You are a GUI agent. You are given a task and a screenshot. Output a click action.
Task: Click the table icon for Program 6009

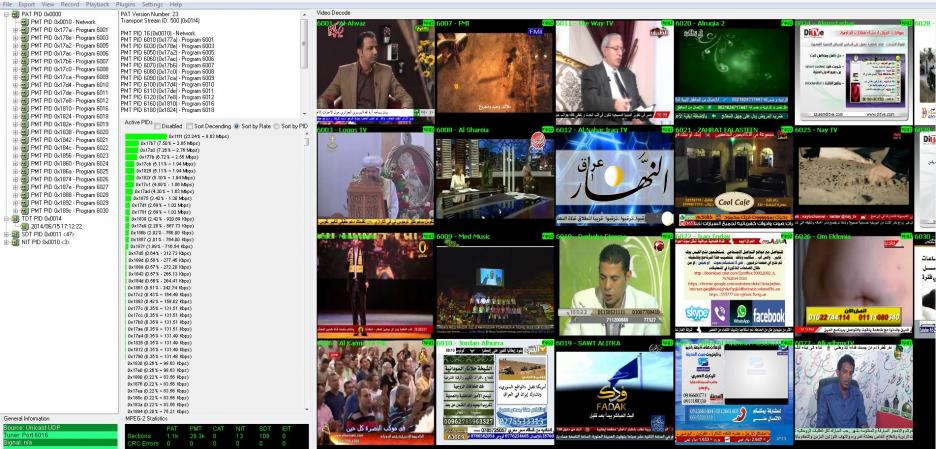pos(24,77)
